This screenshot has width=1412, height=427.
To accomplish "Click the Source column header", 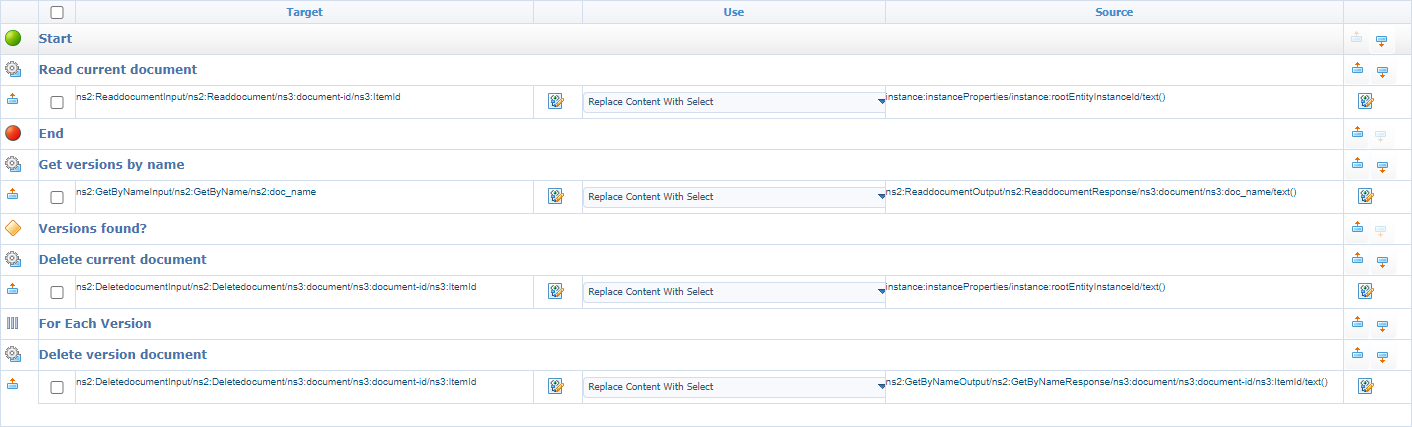I will 1114,12.
